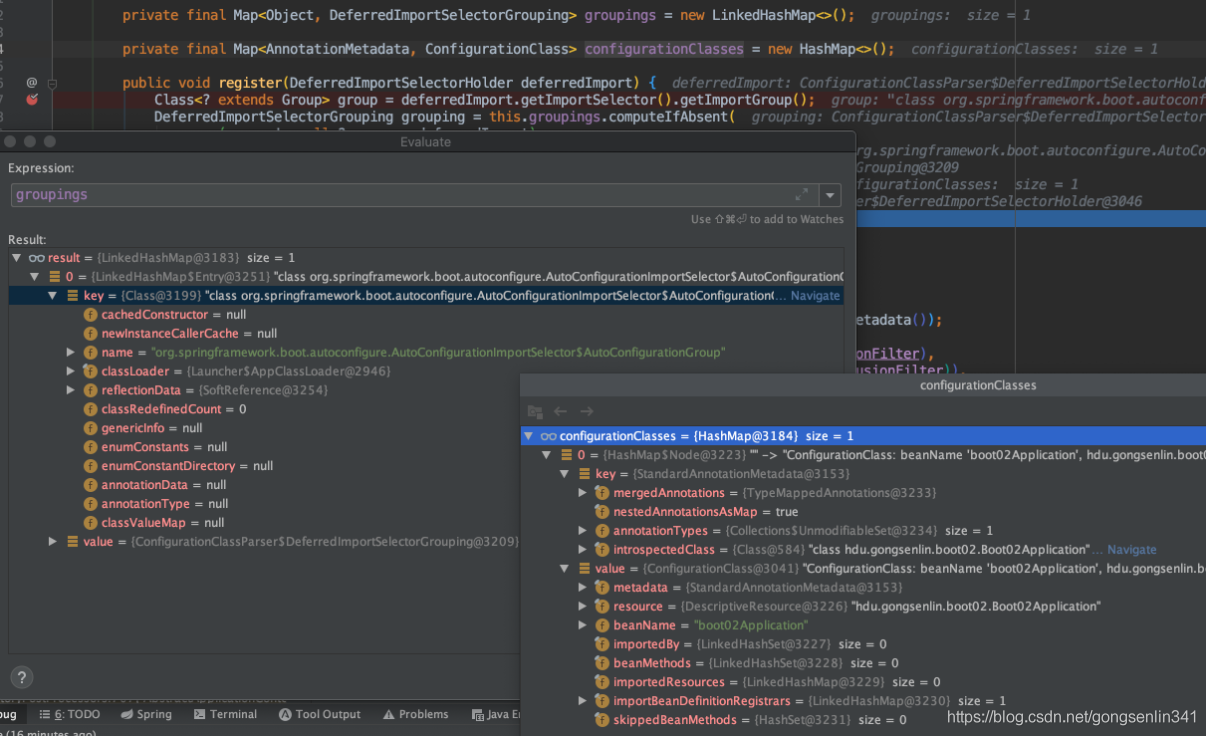This screenshot has height=736, width=1206.
Task: Open the Problems tool window
Action: (x=416, y=715)
